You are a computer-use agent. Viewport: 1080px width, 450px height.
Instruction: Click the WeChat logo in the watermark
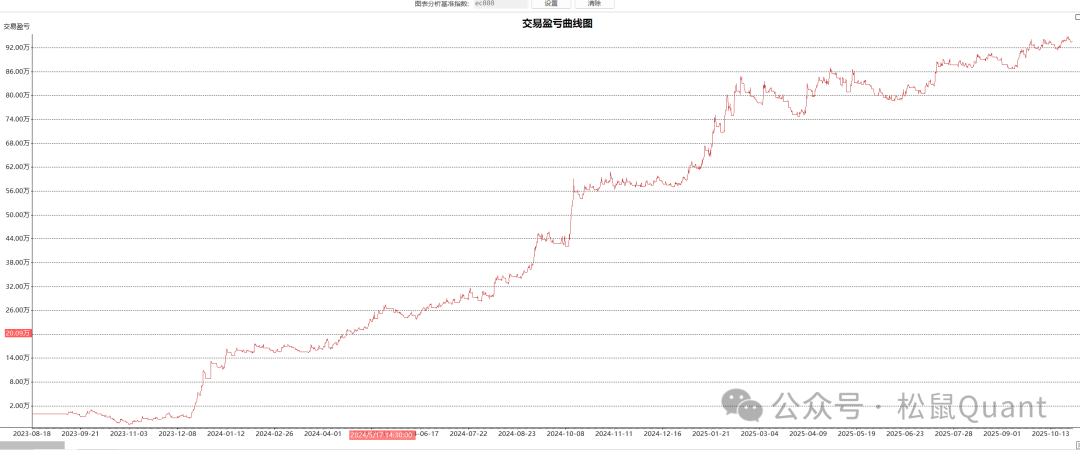pos(739,405)
